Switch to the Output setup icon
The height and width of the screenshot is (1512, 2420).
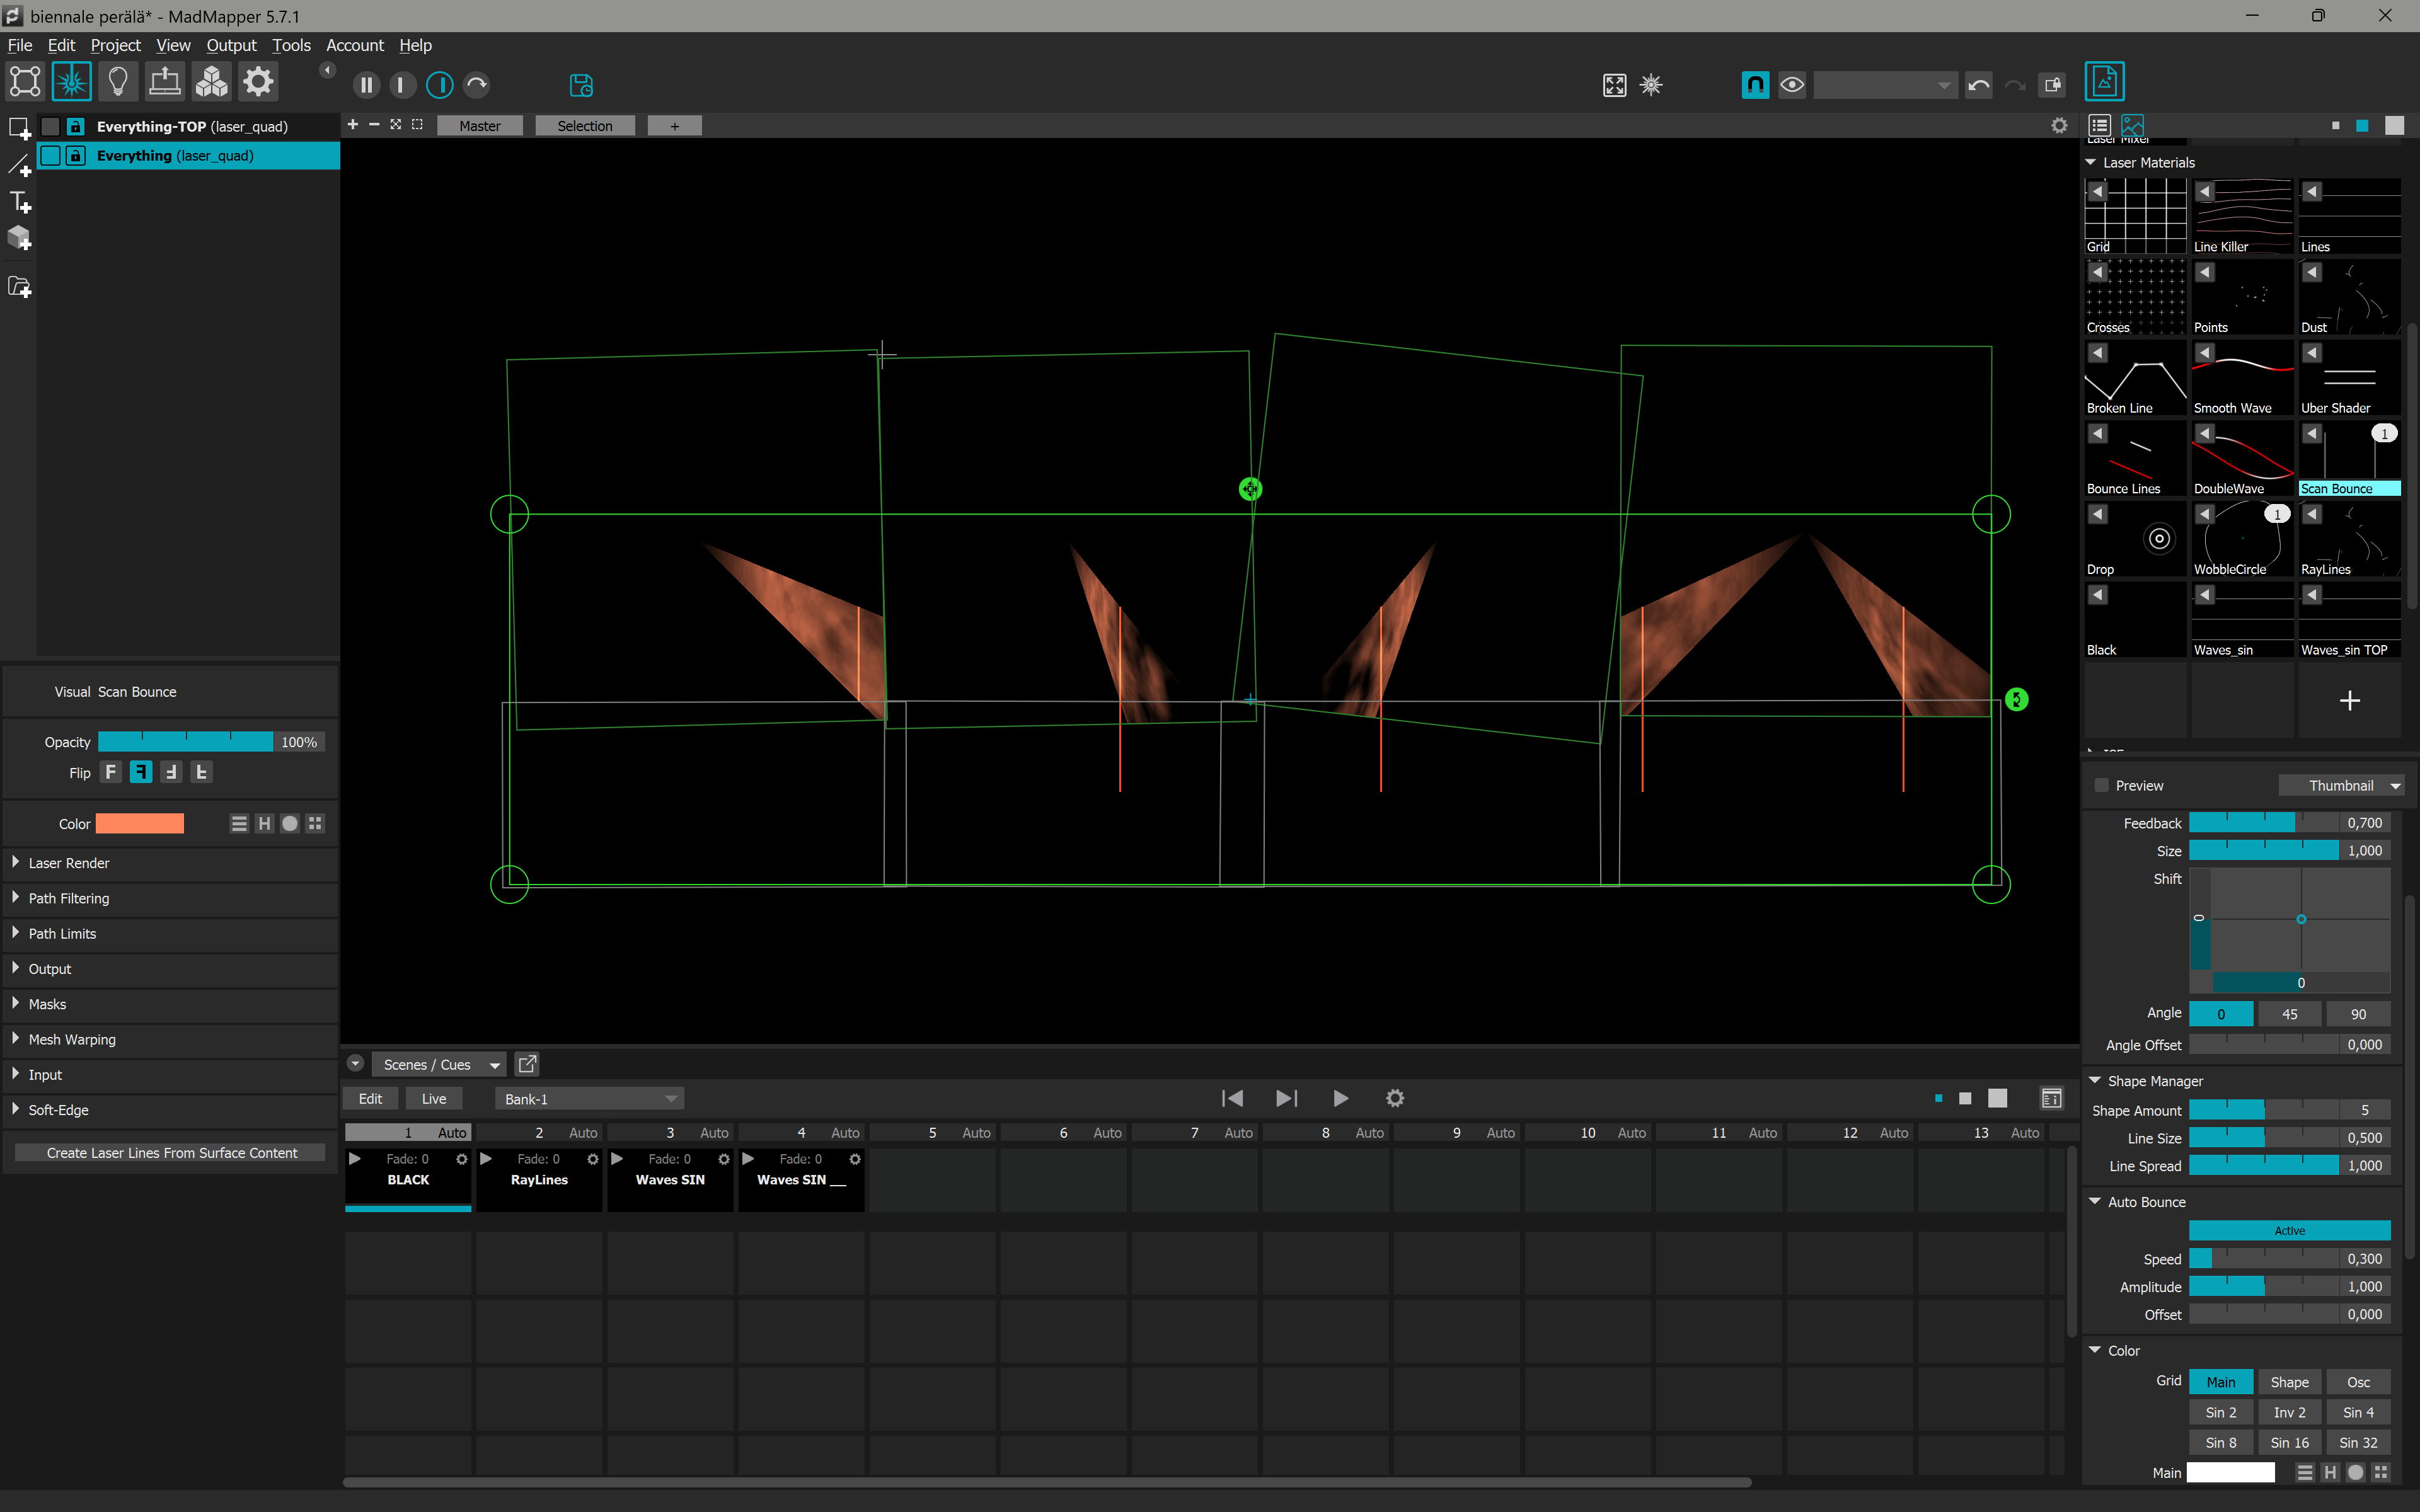(164, 81)
